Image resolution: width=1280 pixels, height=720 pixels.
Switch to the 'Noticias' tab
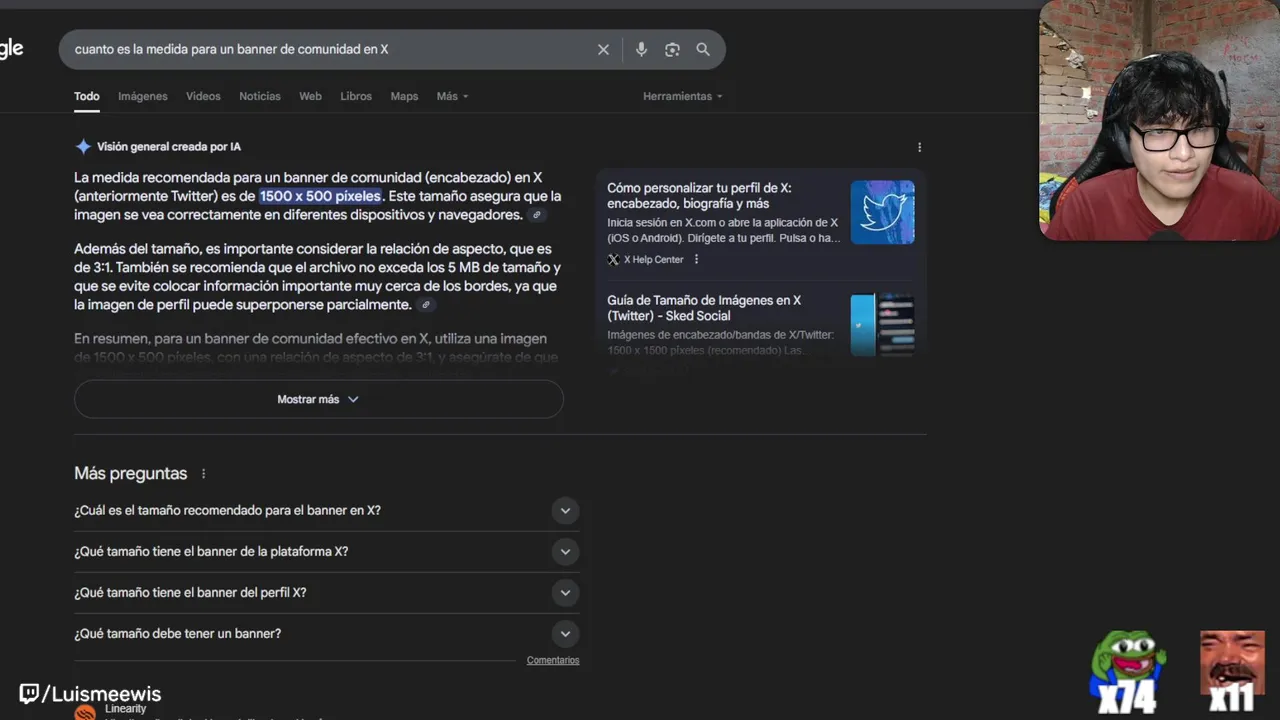(x=260, y=96)
